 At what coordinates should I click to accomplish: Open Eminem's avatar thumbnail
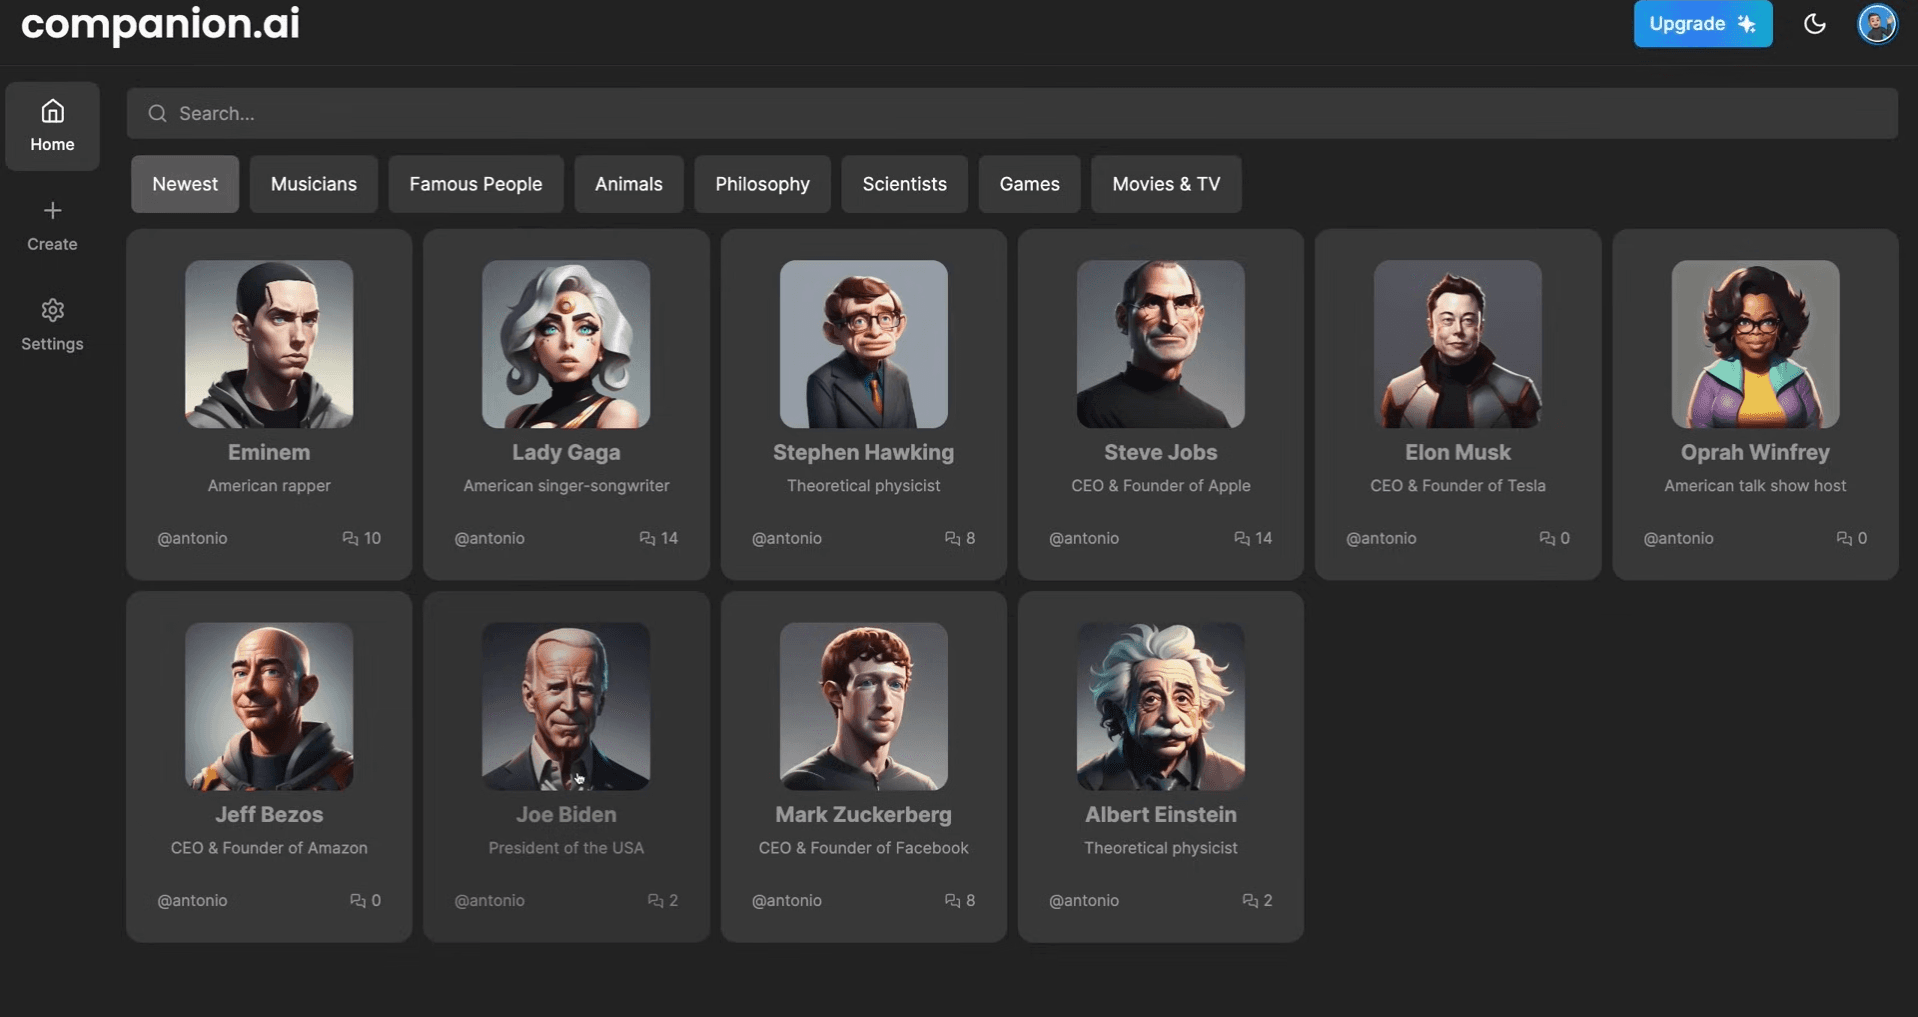(x=269, y=344)
